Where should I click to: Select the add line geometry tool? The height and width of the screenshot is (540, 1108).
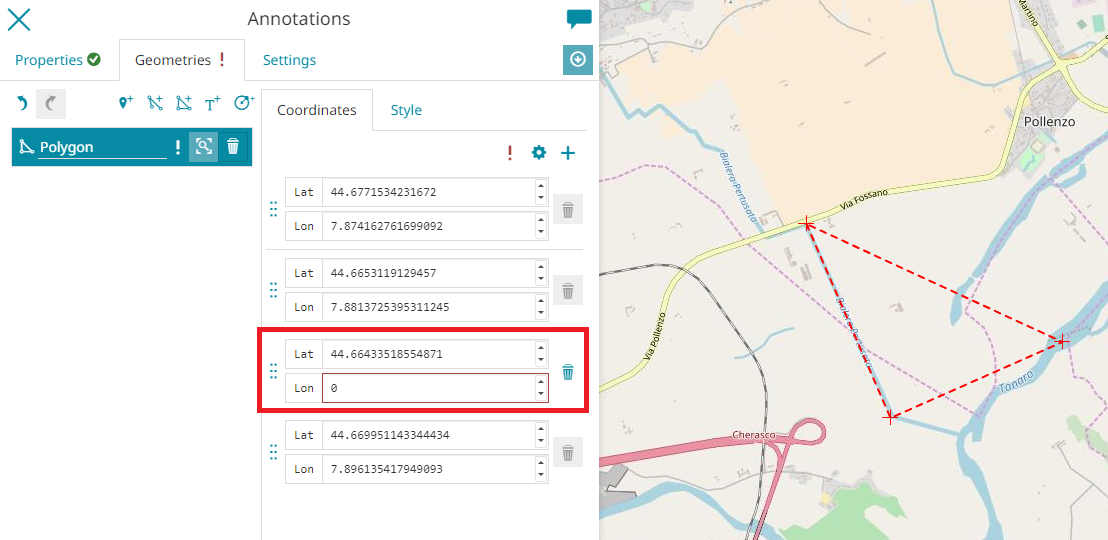[155, 102]
